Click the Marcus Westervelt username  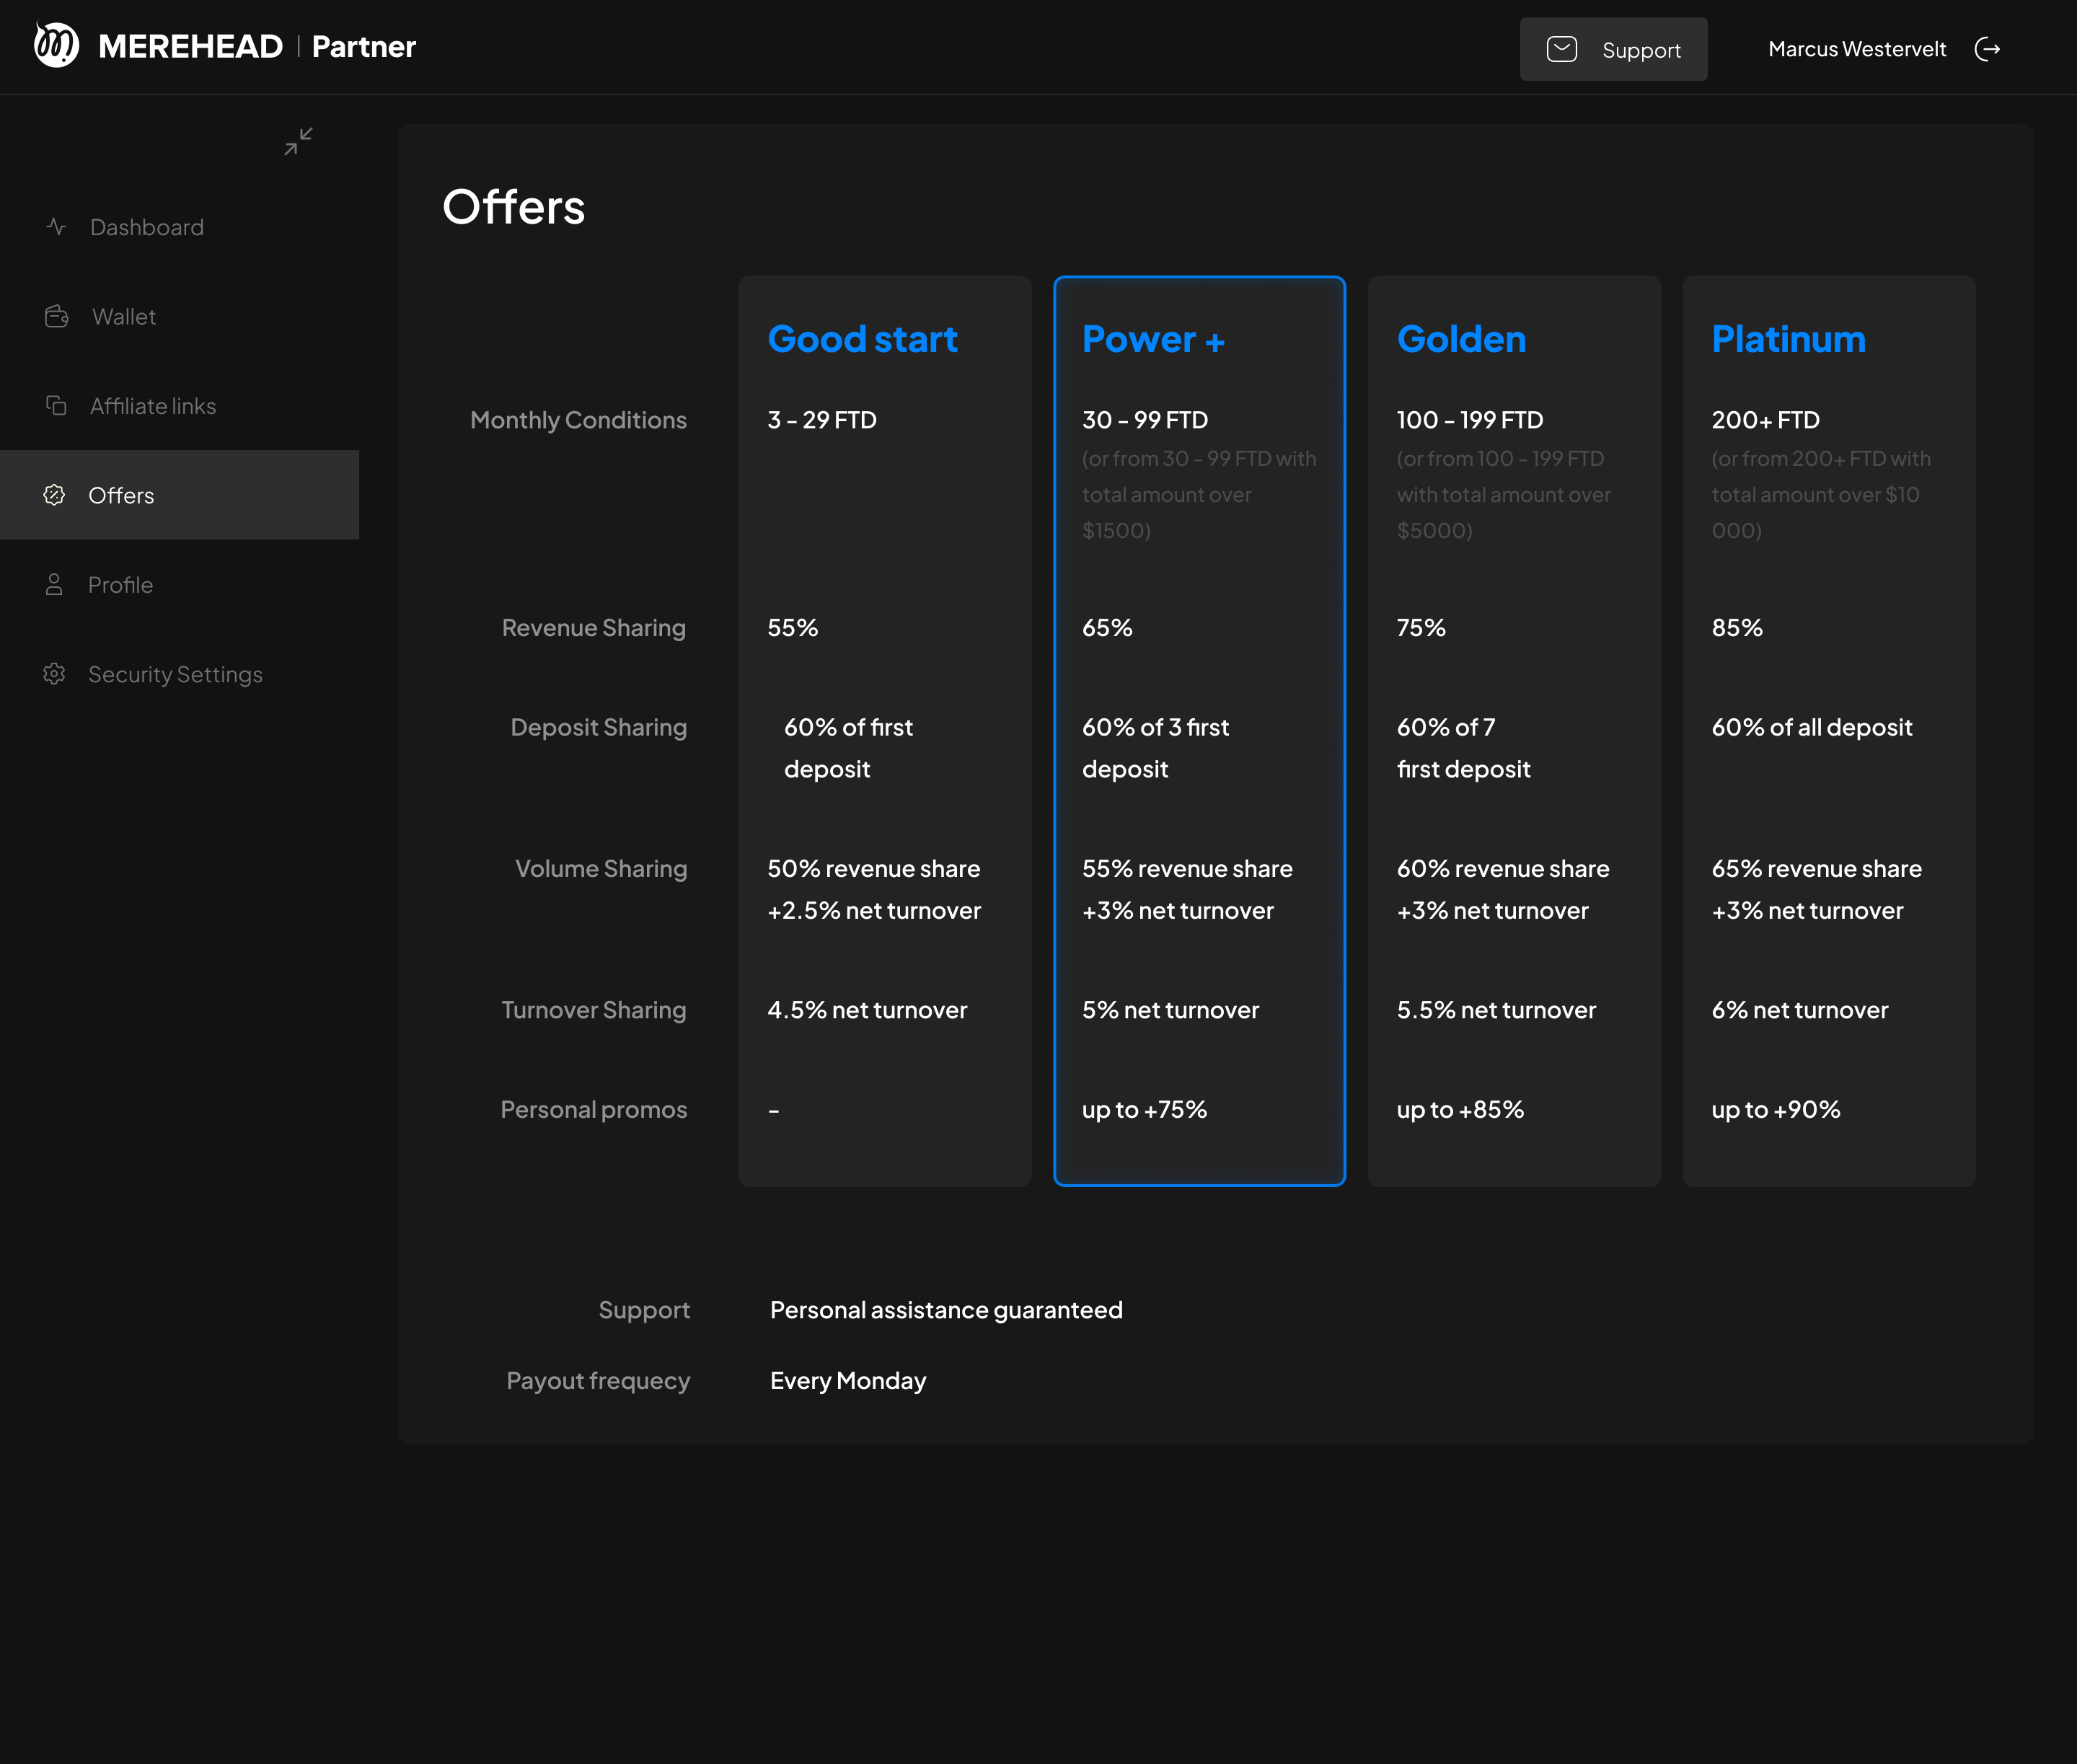pos(1856,49)
